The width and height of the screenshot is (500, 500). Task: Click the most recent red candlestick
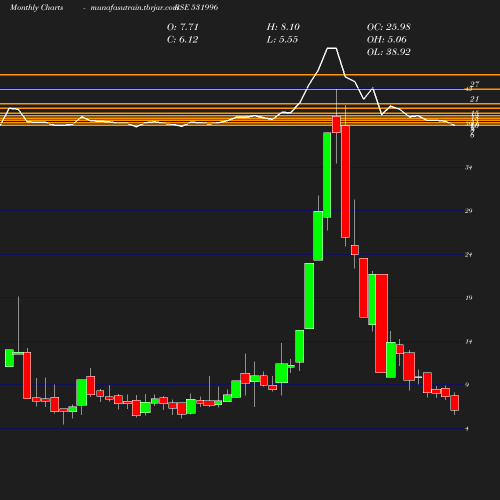click(455, 403)
